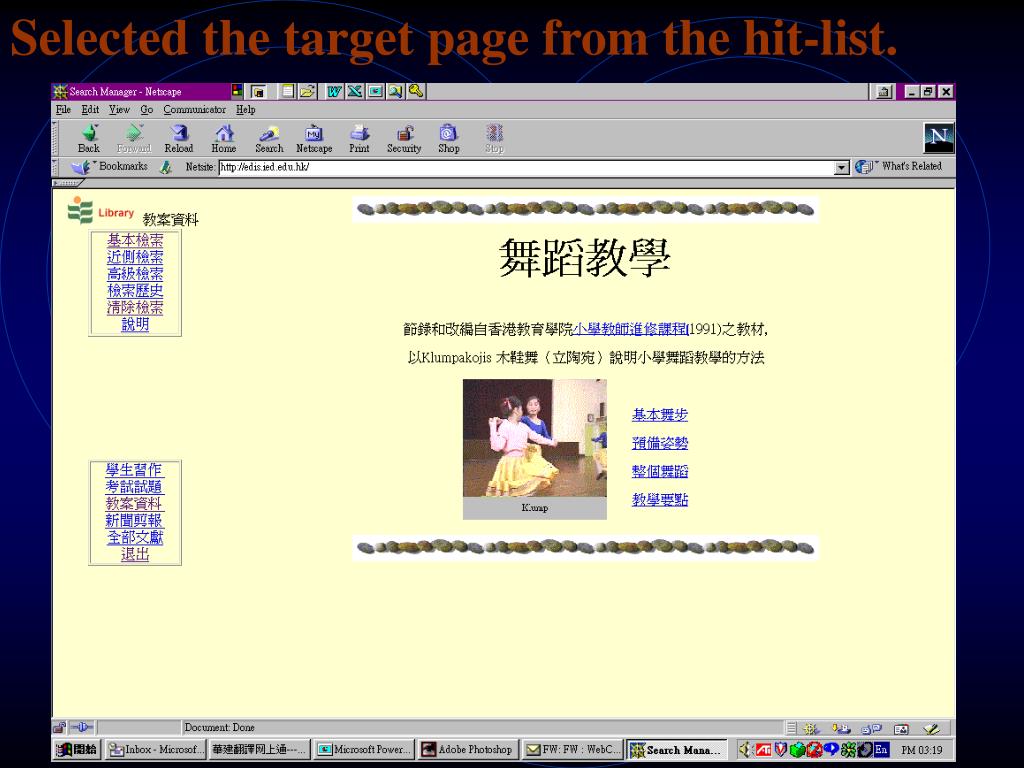The width and height of the screenshot is (1024, 768).
Task: Open the 學生習作 link
Action: (x=134, y=470)
